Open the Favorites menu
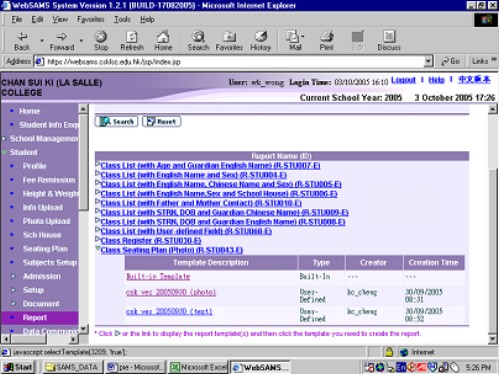 (x=91, y=19)
